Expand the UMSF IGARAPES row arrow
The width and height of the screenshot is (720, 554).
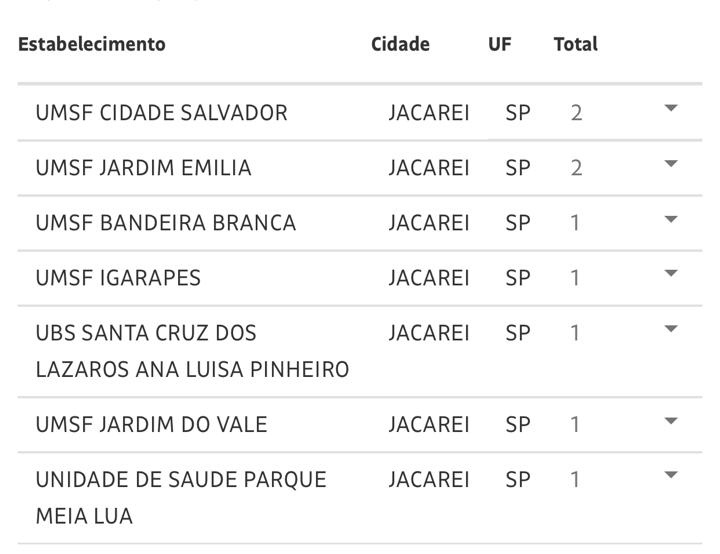[671, 273]
